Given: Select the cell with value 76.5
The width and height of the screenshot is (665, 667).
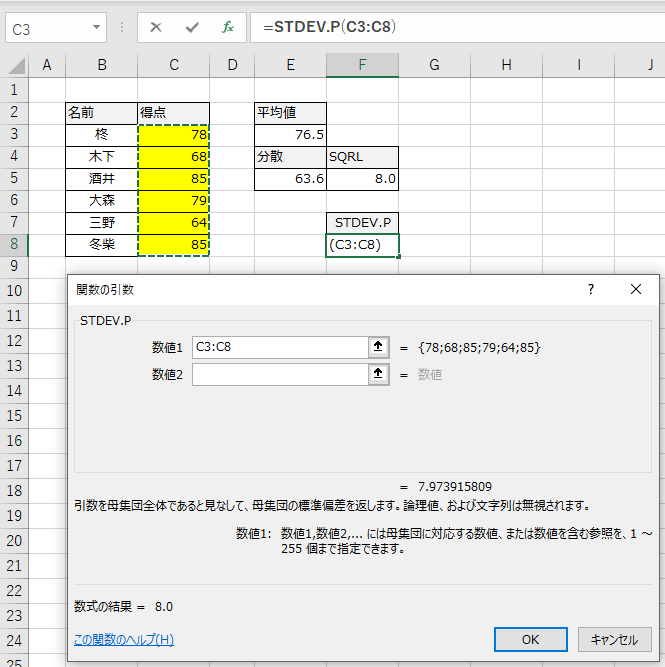Looking at the screenshot, I should point(291,135).
